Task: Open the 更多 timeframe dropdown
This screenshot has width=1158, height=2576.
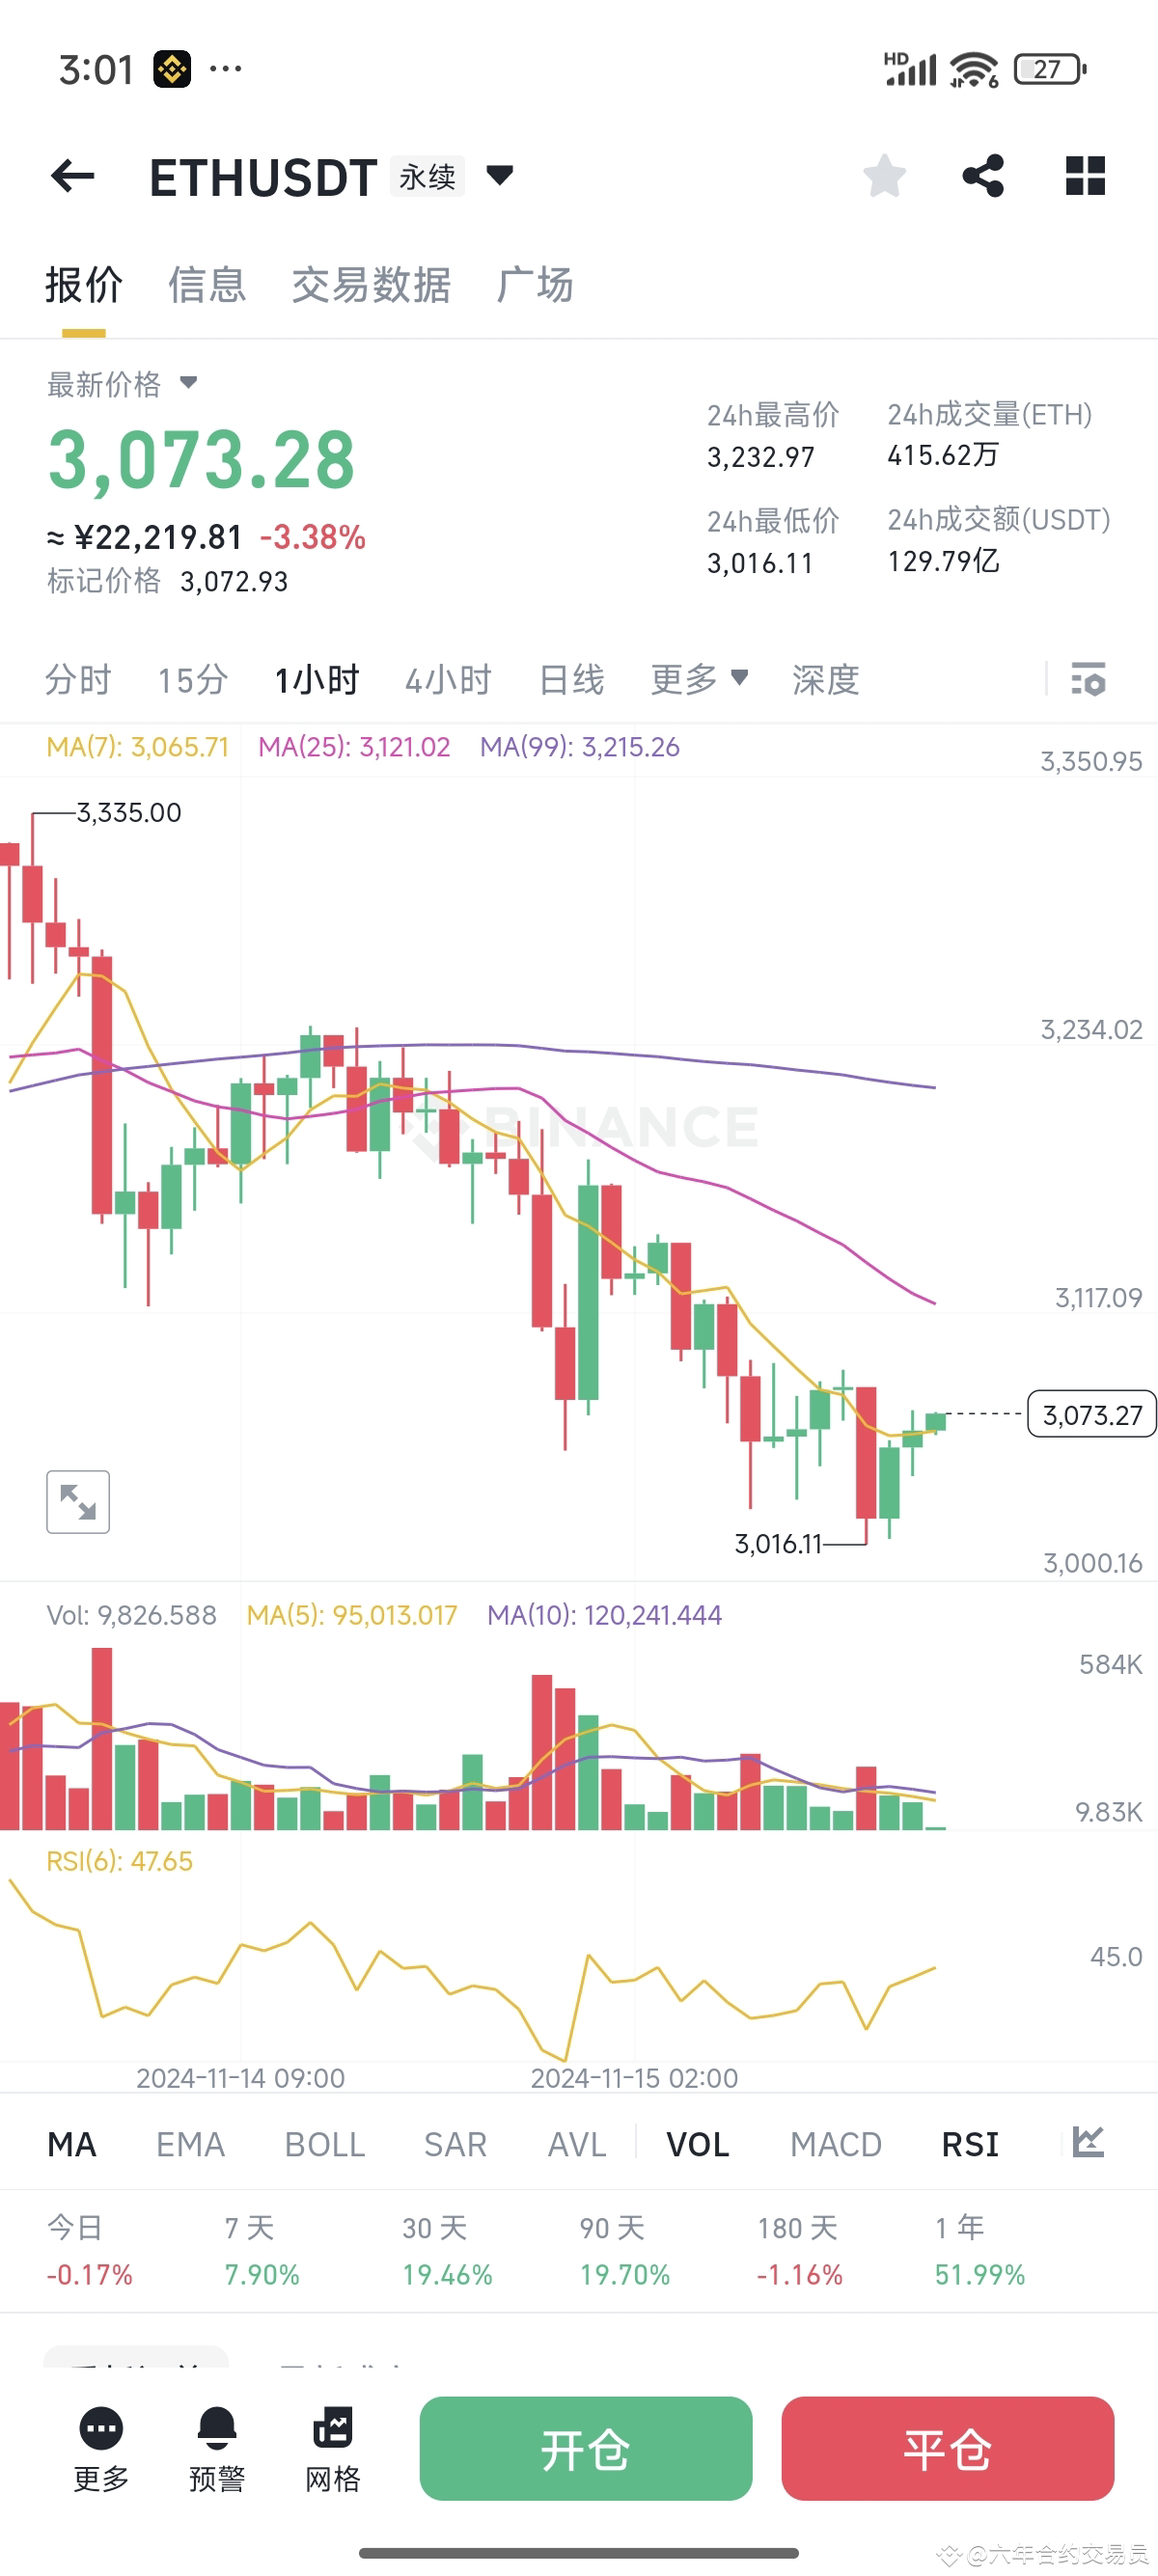Action: [700, 678]
